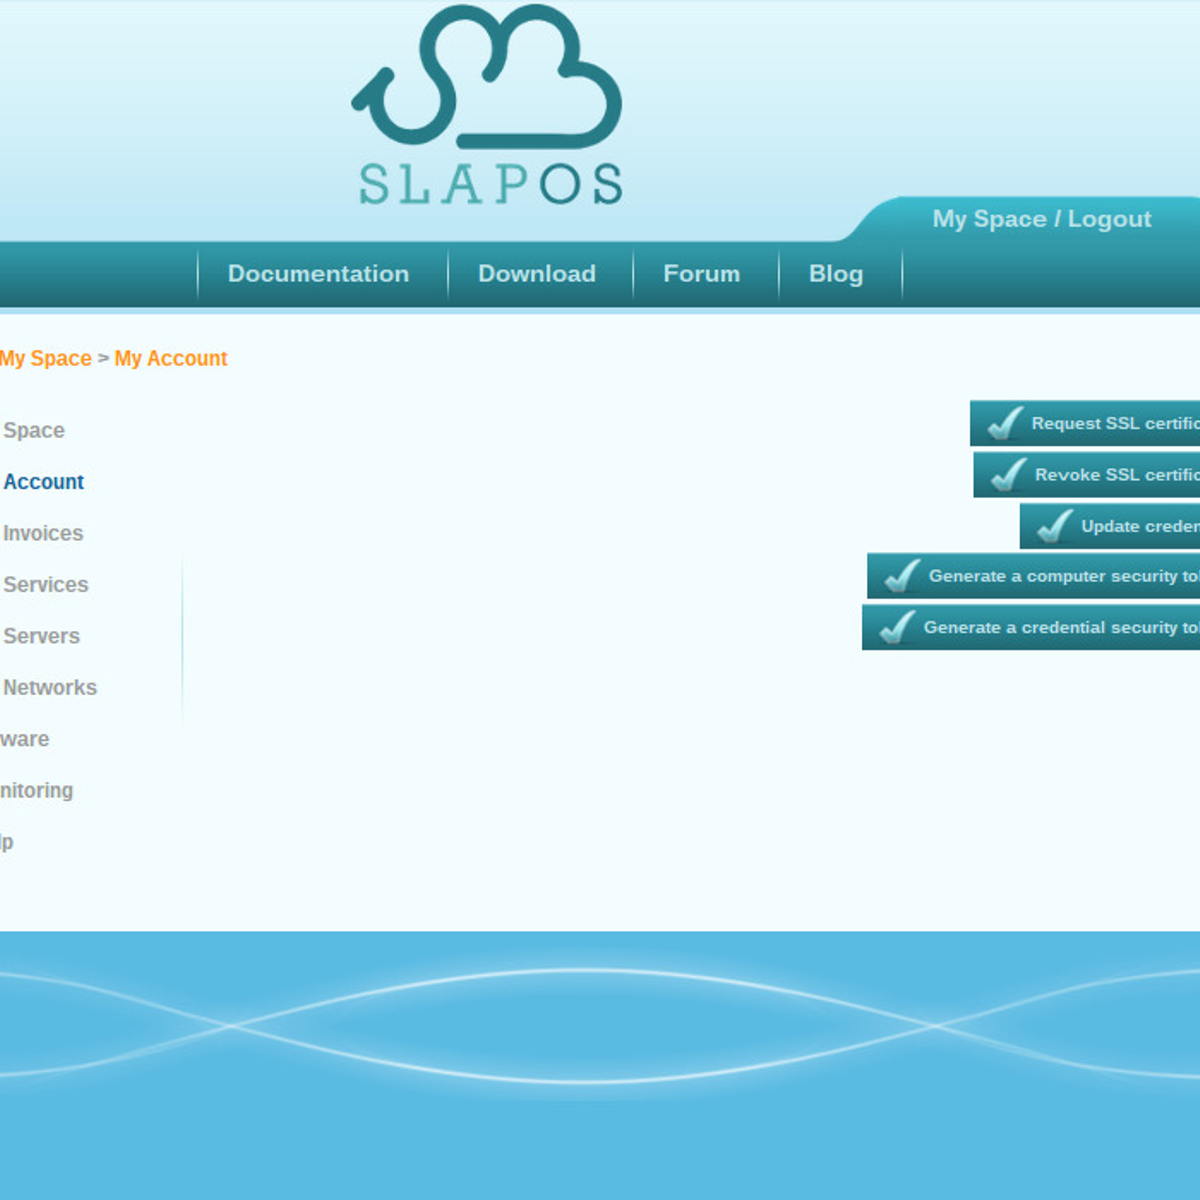Click checkmark icon beside Revoke SSL certificate
Viewport: 1200px width, 1200px height.
coord(1009,475)
